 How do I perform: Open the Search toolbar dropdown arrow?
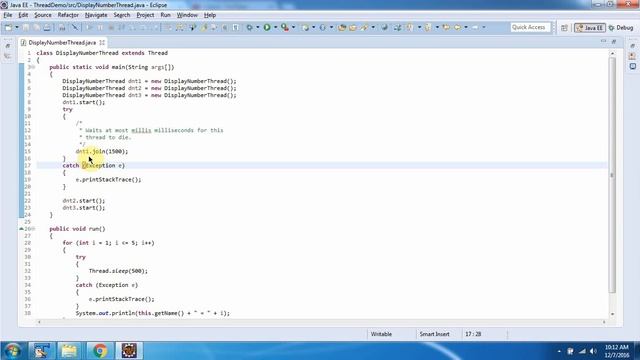[373, 27]
